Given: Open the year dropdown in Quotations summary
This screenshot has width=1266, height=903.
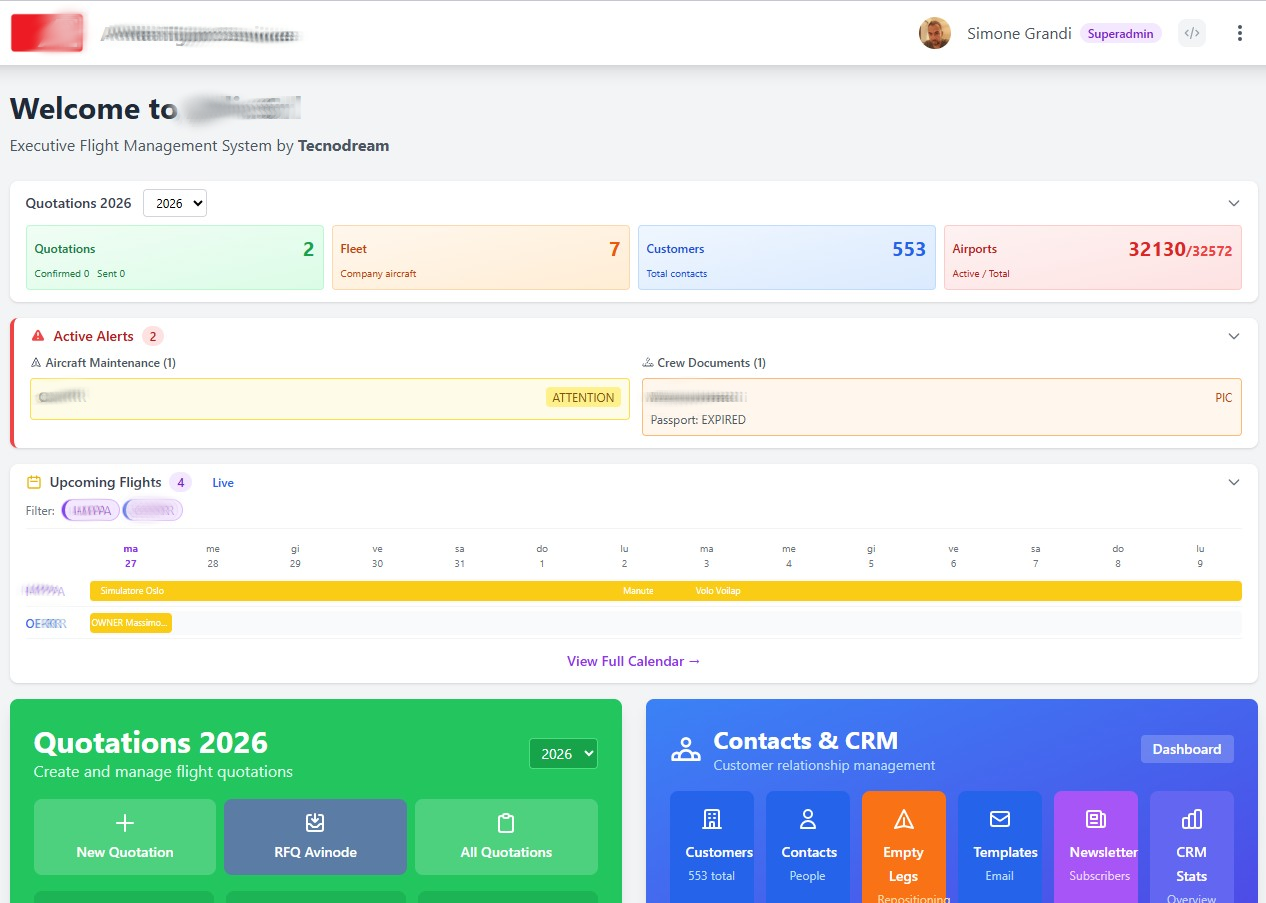Looking at the screenshot, I should point(175,203).
